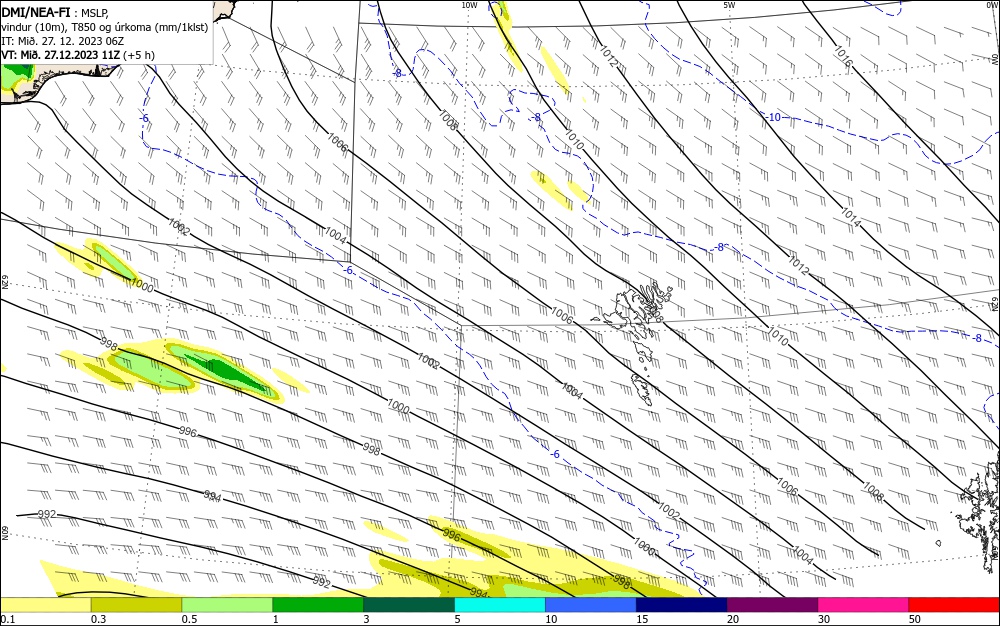Click the yellow 0.1–0.3 legend color segment

pos(46,605)
